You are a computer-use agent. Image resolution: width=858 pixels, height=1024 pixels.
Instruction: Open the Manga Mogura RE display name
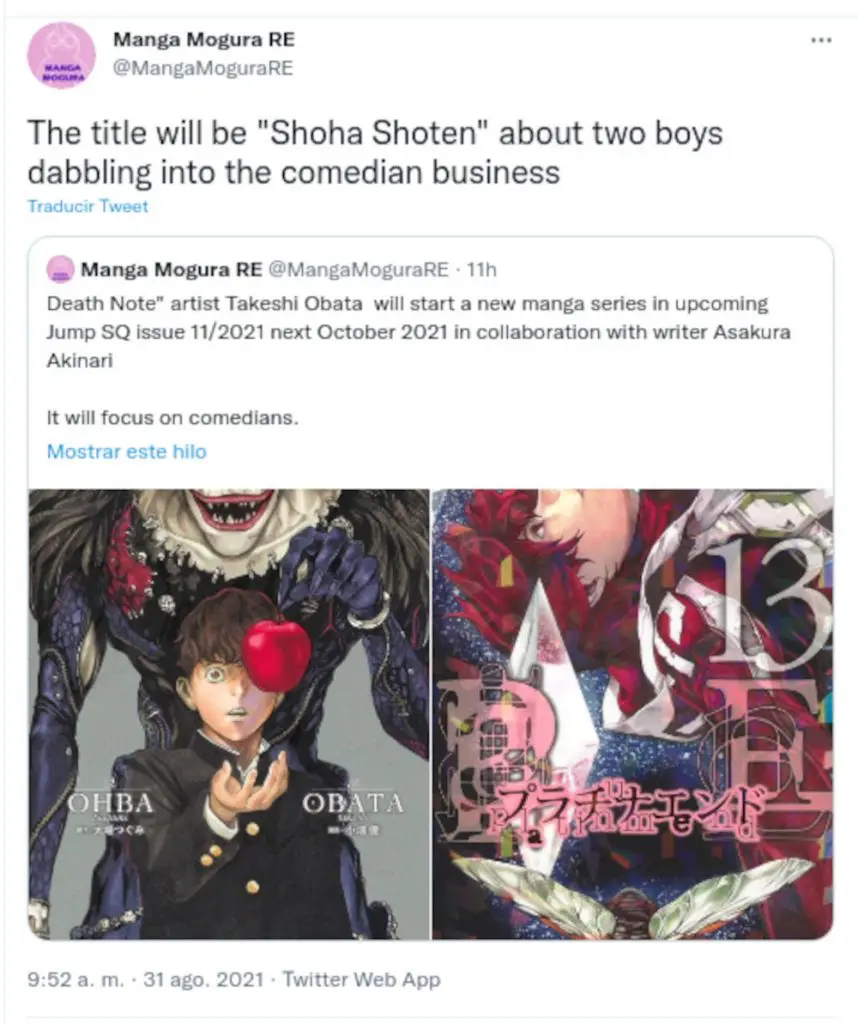click(x=204, y=39)
